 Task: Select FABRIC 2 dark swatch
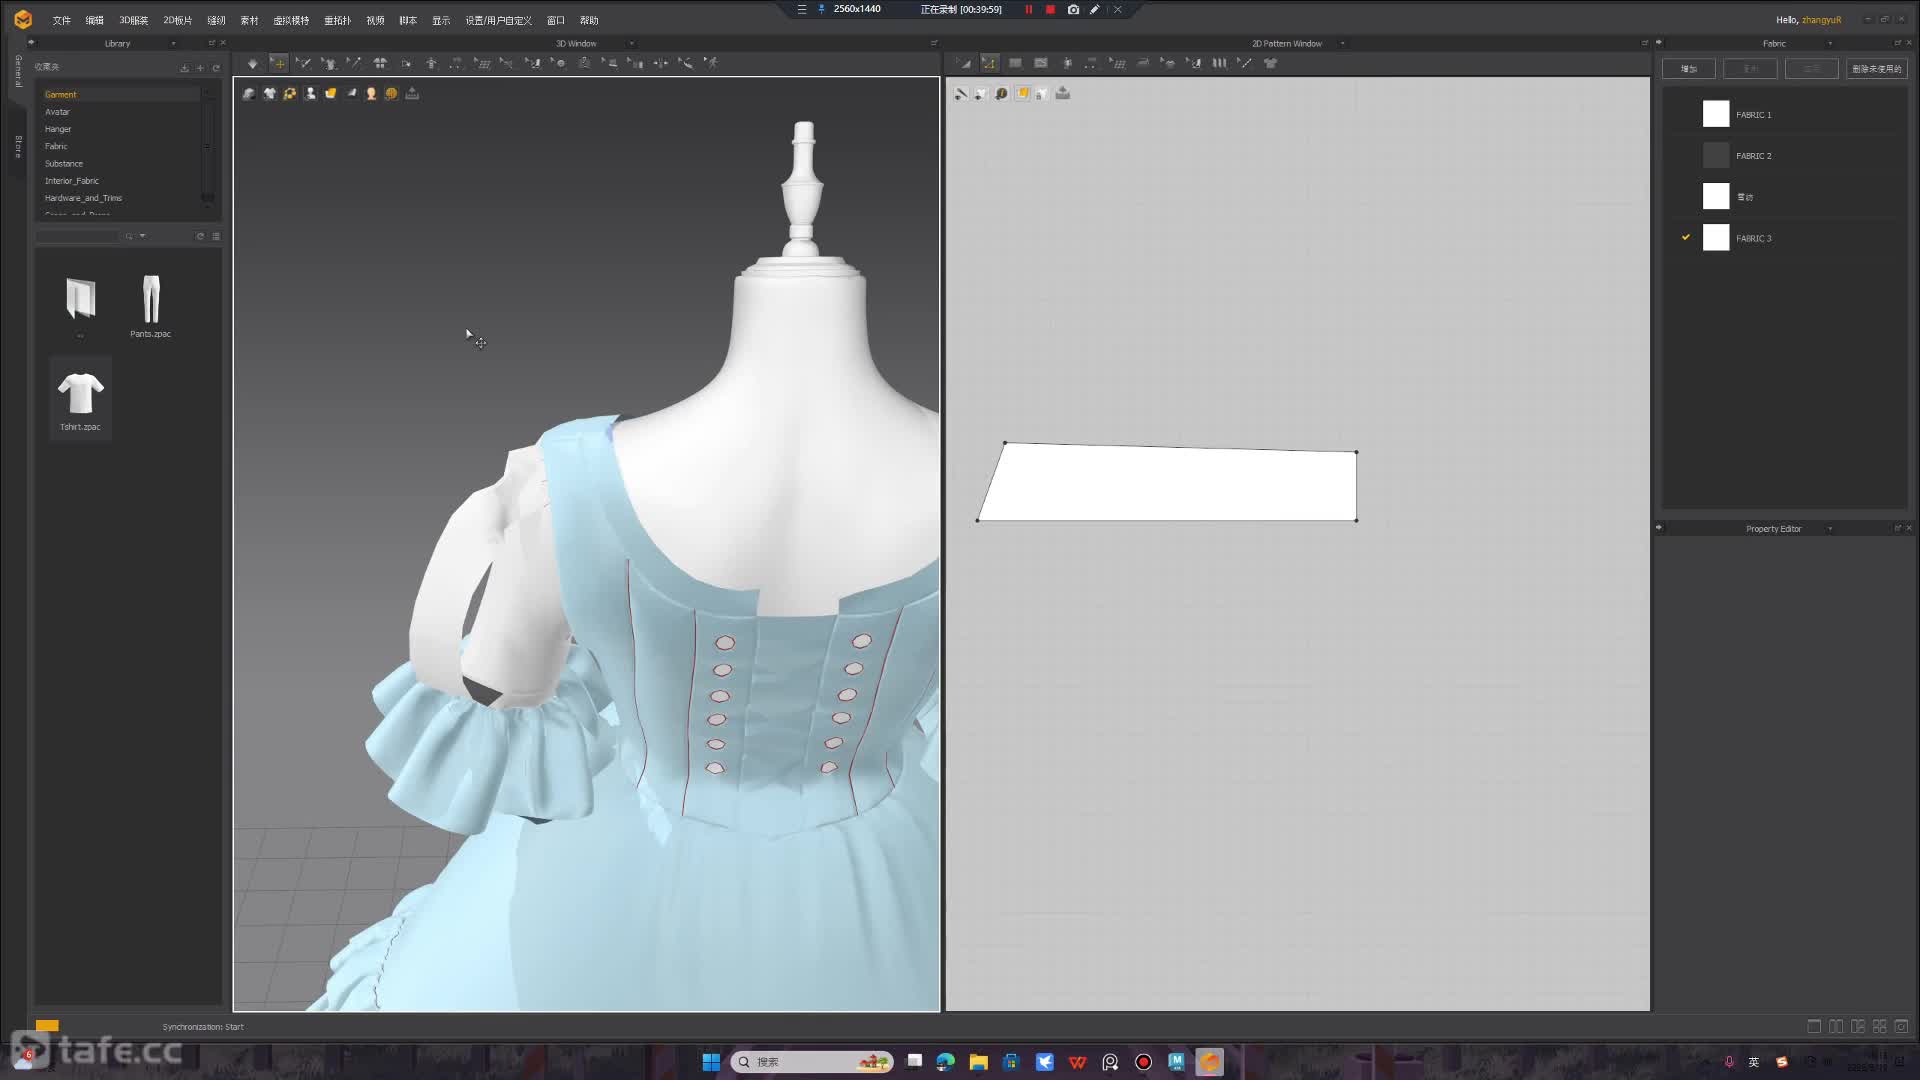[x=1716, y=155]
